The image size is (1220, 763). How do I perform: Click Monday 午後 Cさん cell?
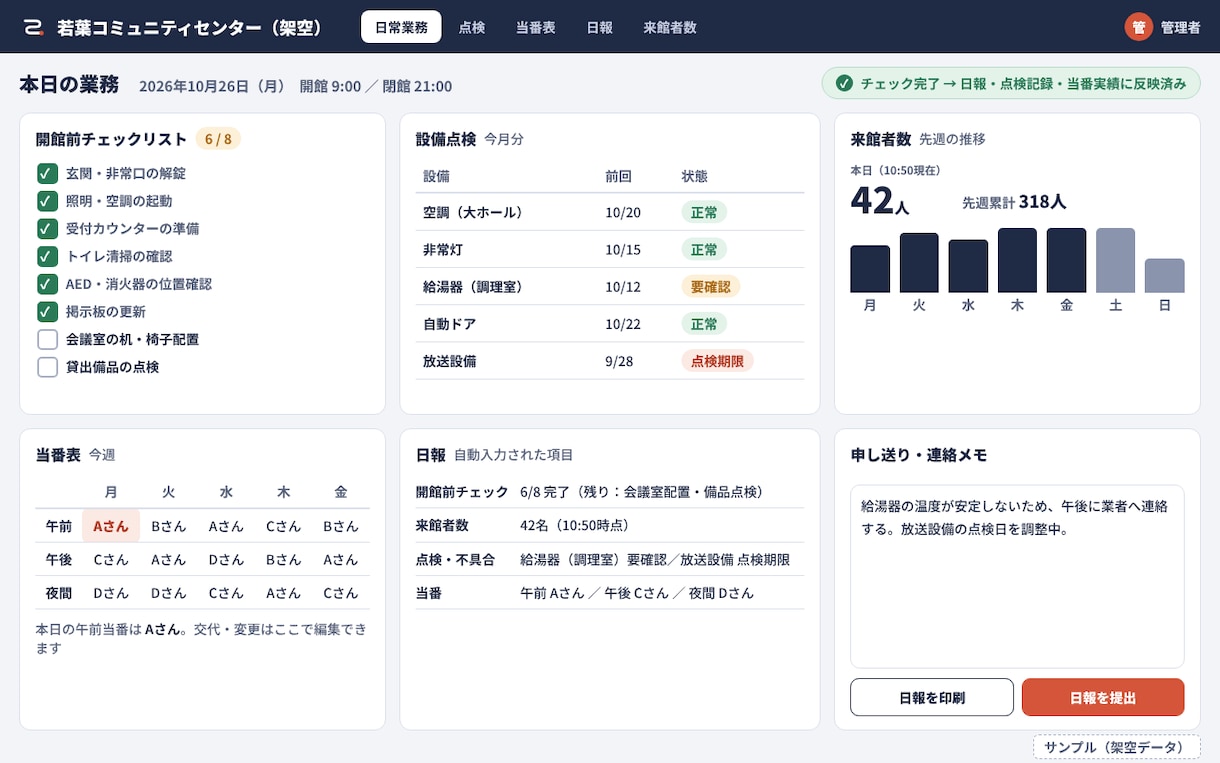coord(111,560)
